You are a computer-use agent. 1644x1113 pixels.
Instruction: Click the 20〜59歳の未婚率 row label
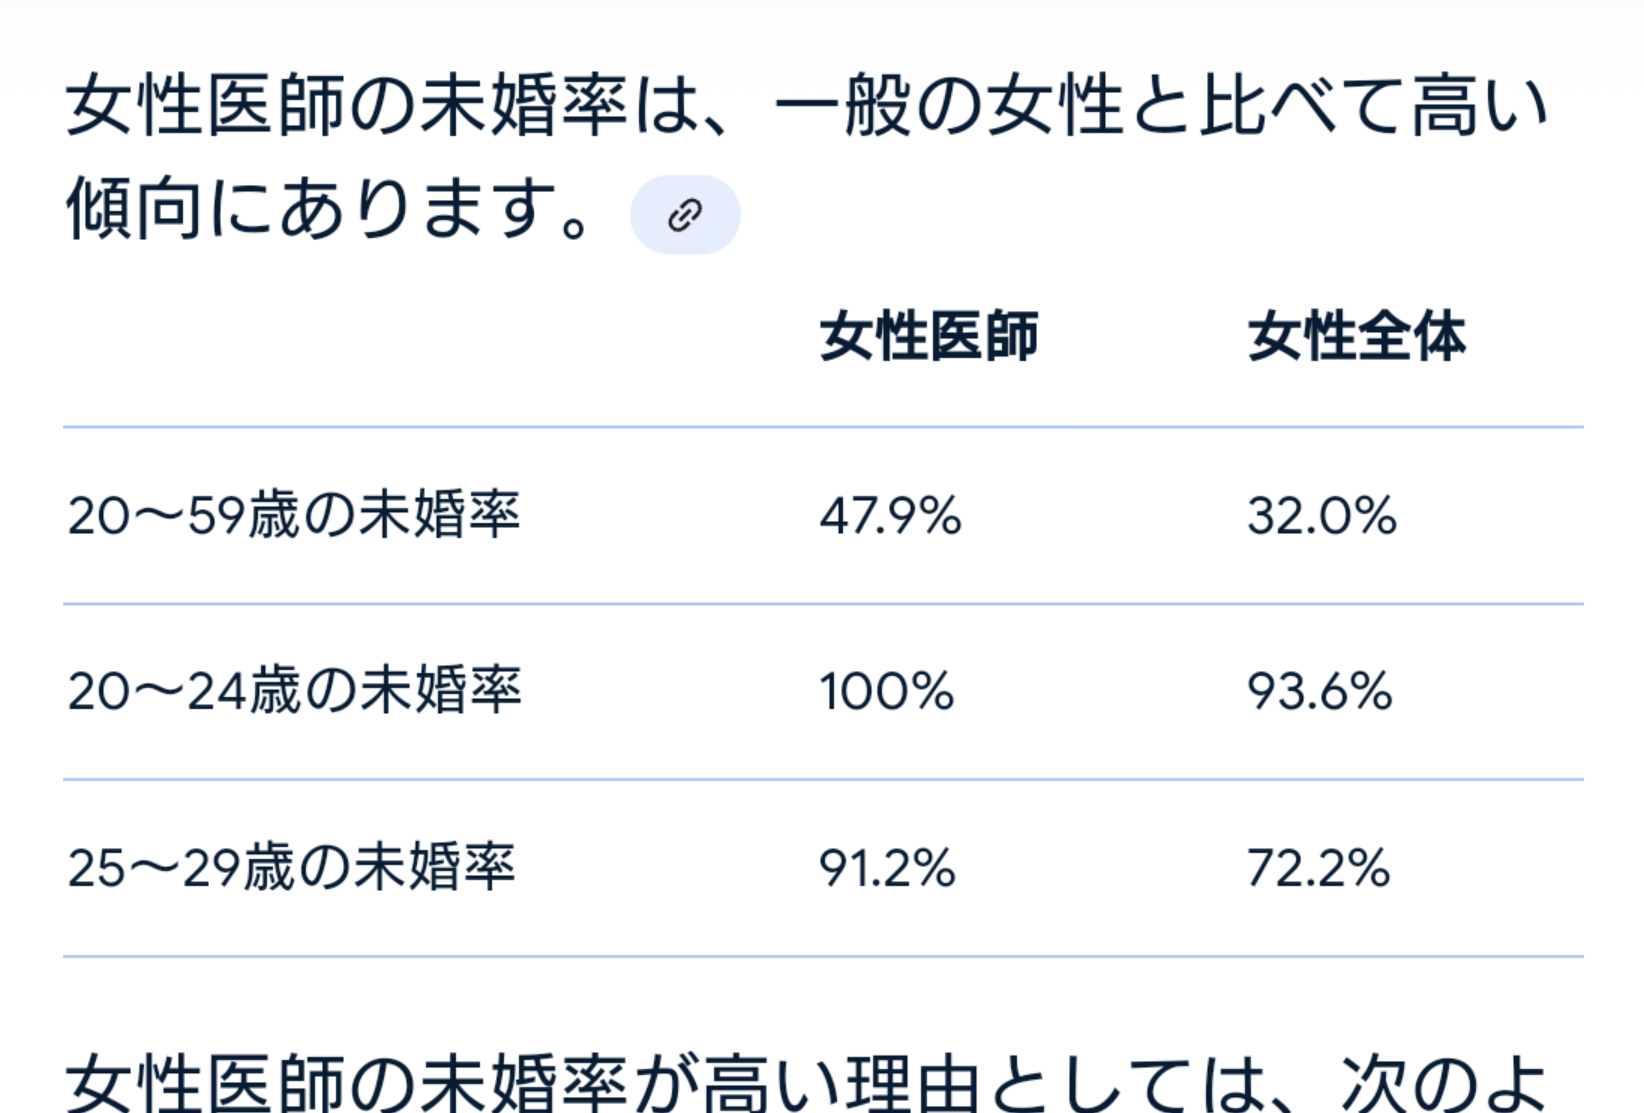[294, 515]
